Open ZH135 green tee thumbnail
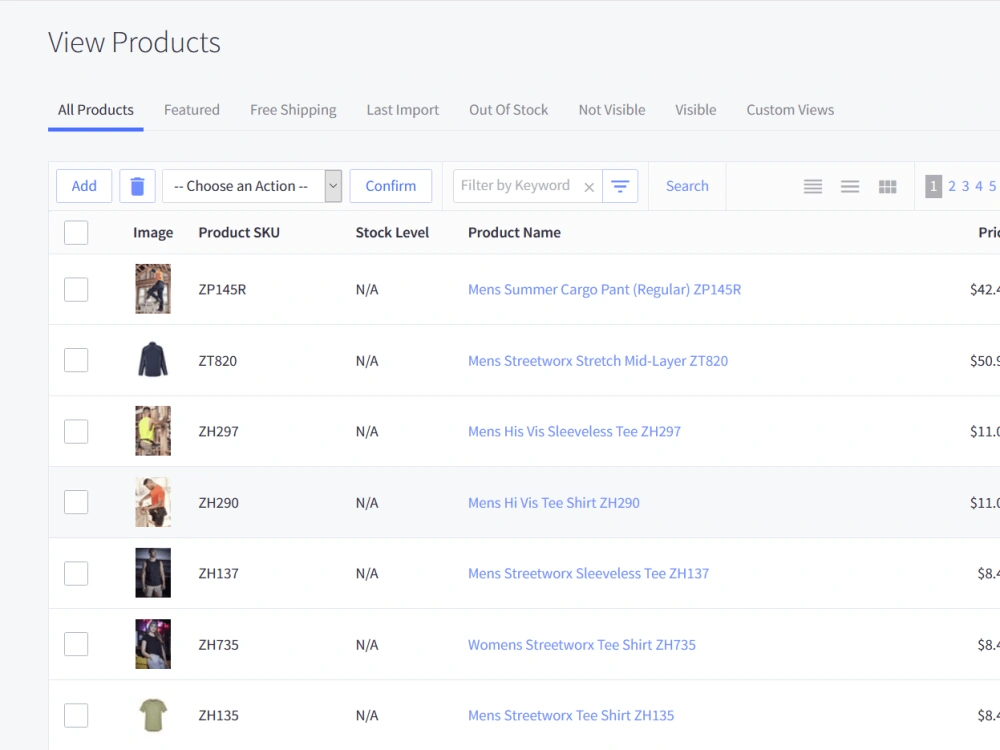Viewport: 1000px width, 750px height. coord(153,715)
